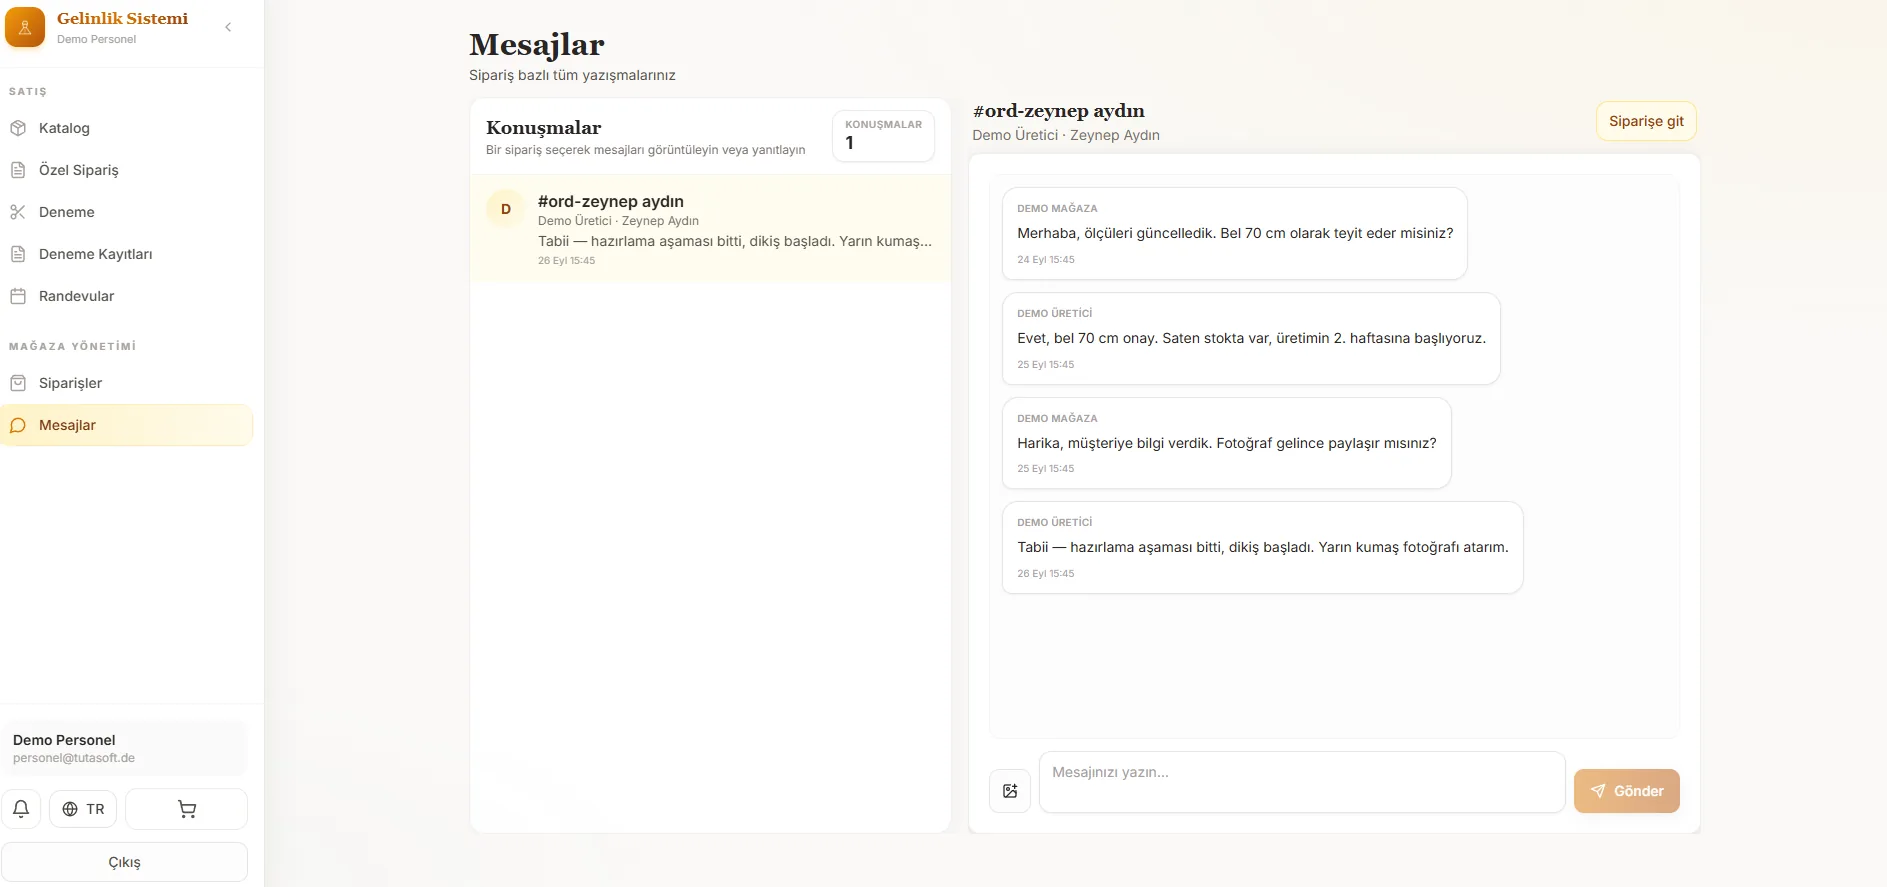The image size is (1887, 887).
Task: Click the "Evet, bel 70 cm onay" message
Action: [1251, 338]
